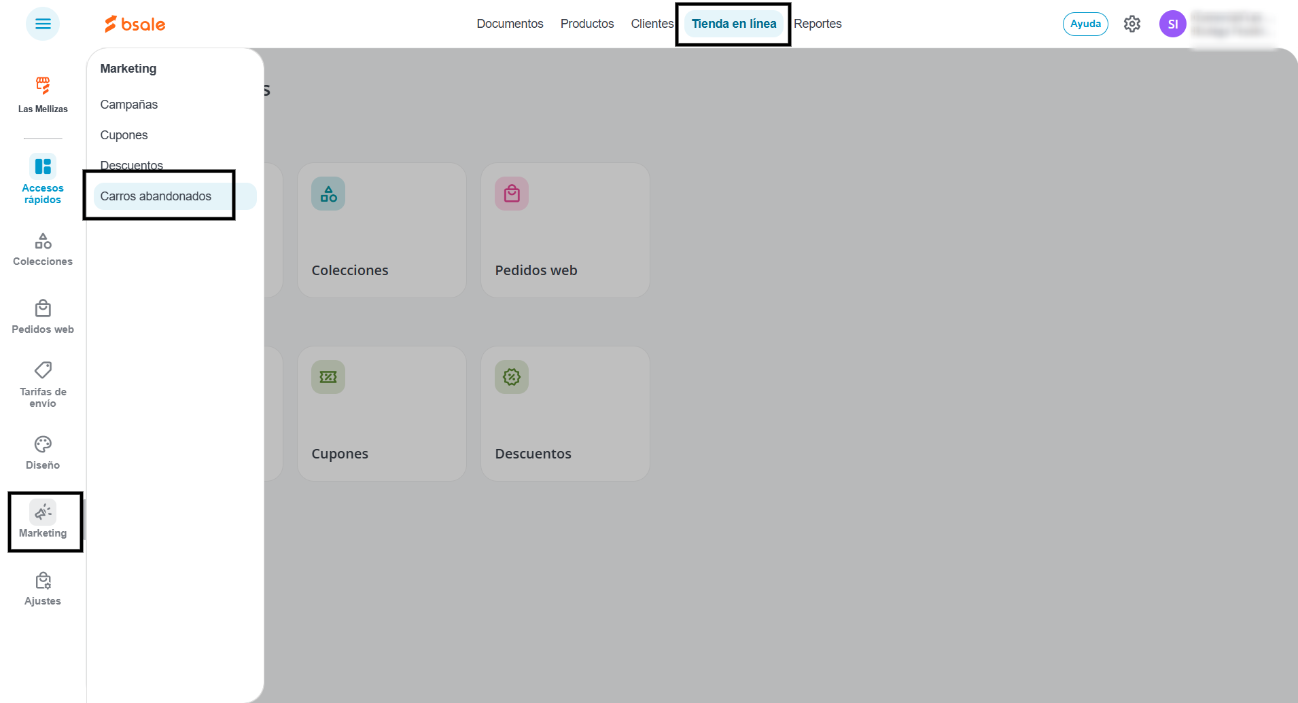This screenshot has width=1298, height=703.
Task: Open Colecciones in the sidebar
Action: 43,250
